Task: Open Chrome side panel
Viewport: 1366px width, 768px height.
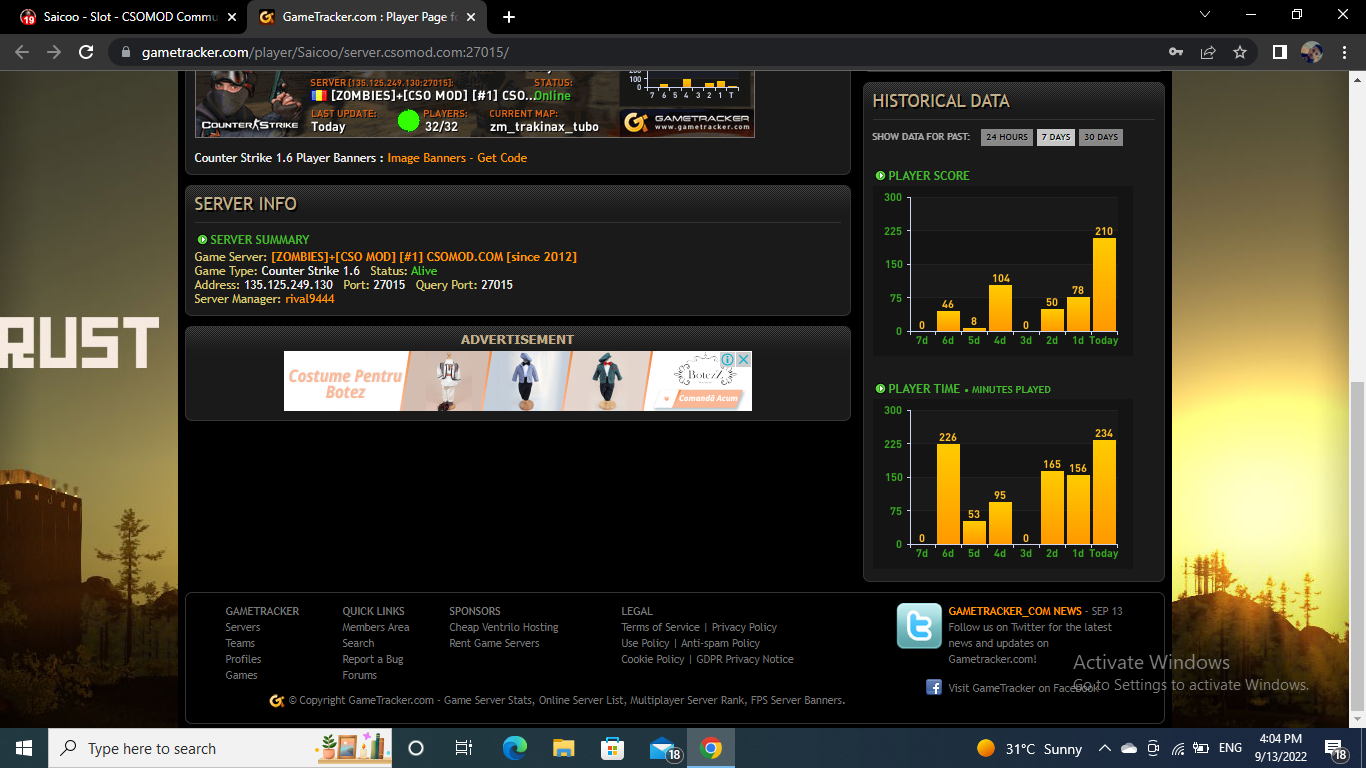Action: 1279,52
